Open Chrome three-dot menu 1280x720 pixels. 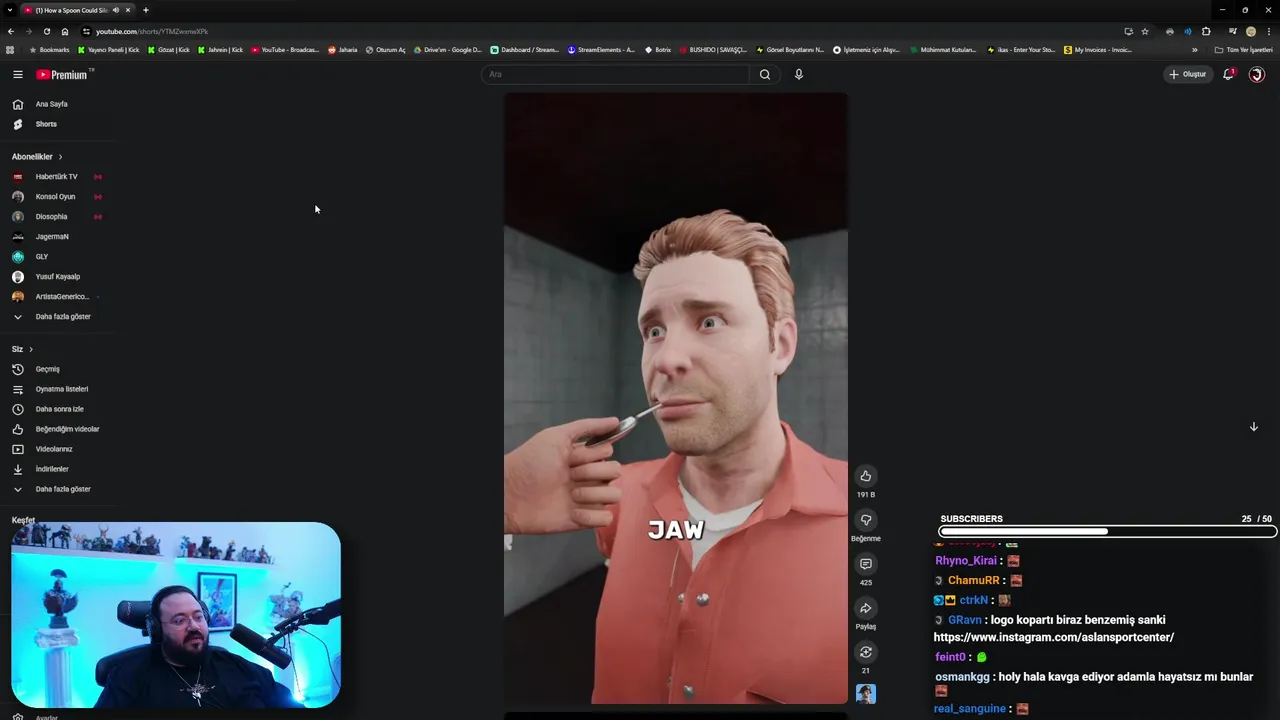tap(1269, 31)
